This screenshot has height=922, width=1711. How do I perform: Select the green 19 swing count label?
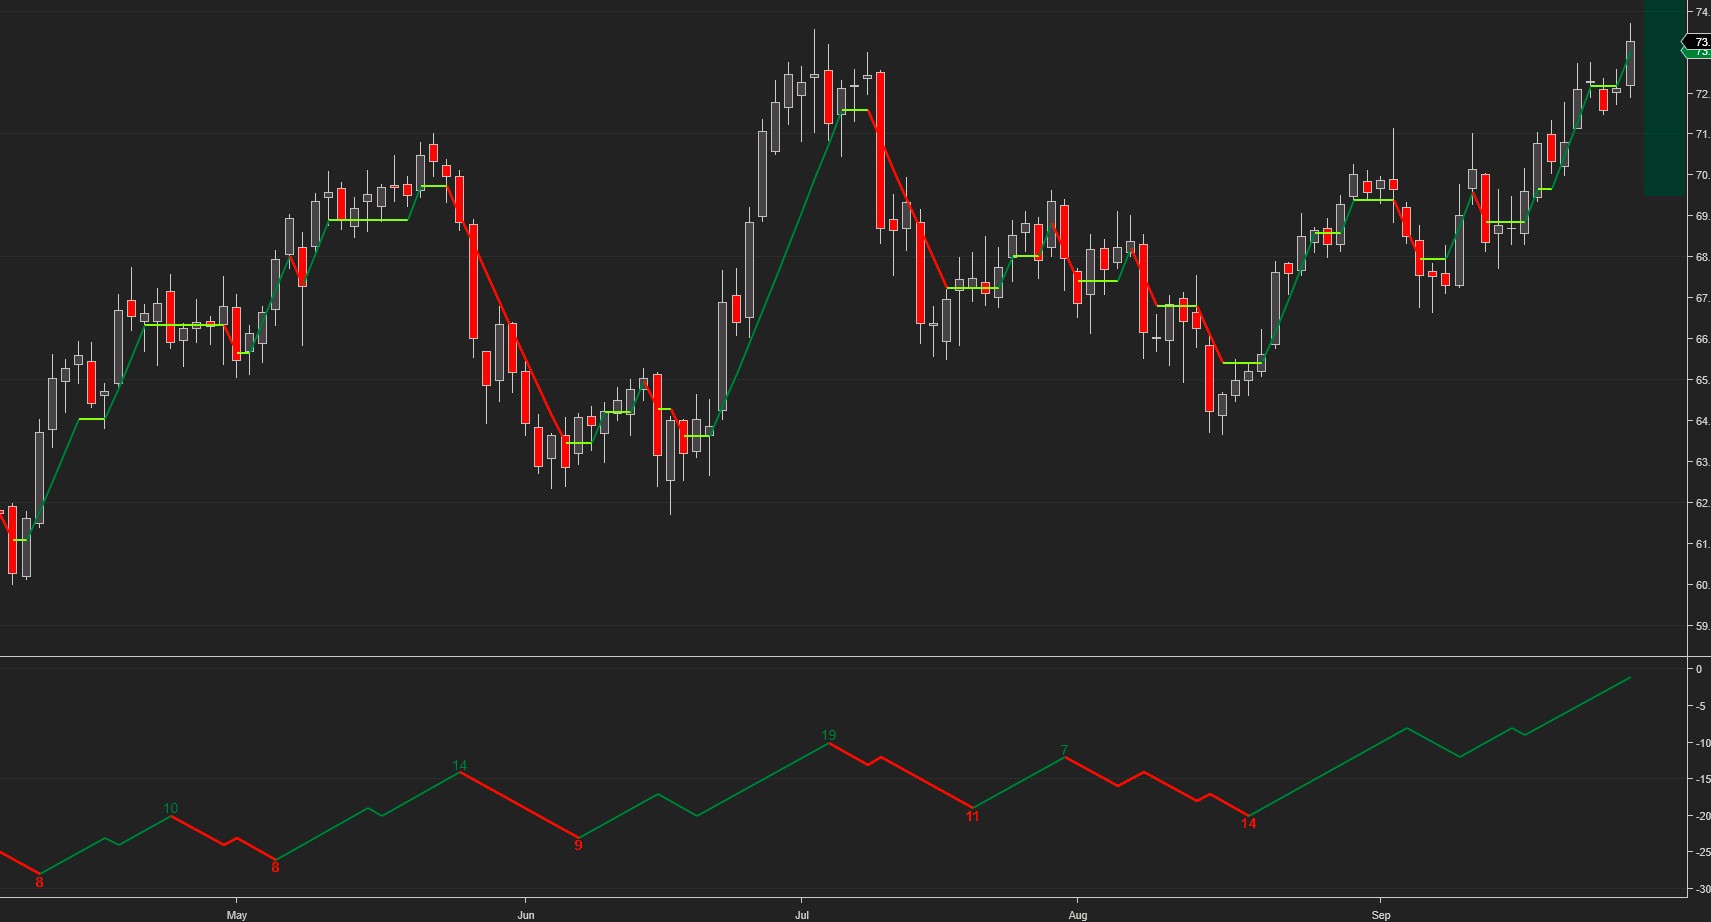point(829,735)
